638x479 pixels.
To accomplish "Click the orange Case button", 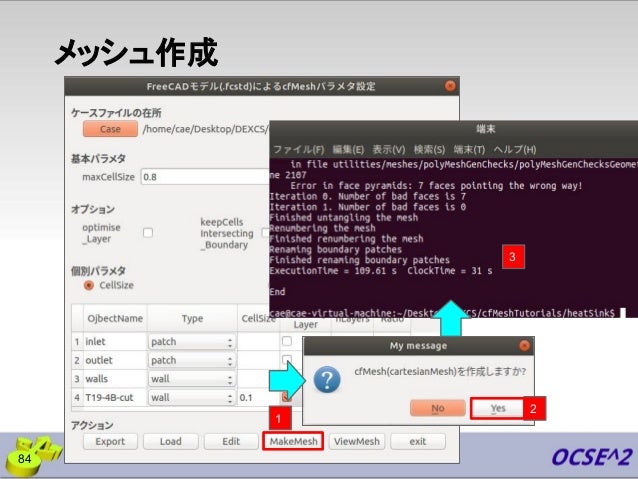I will (110, 129).
